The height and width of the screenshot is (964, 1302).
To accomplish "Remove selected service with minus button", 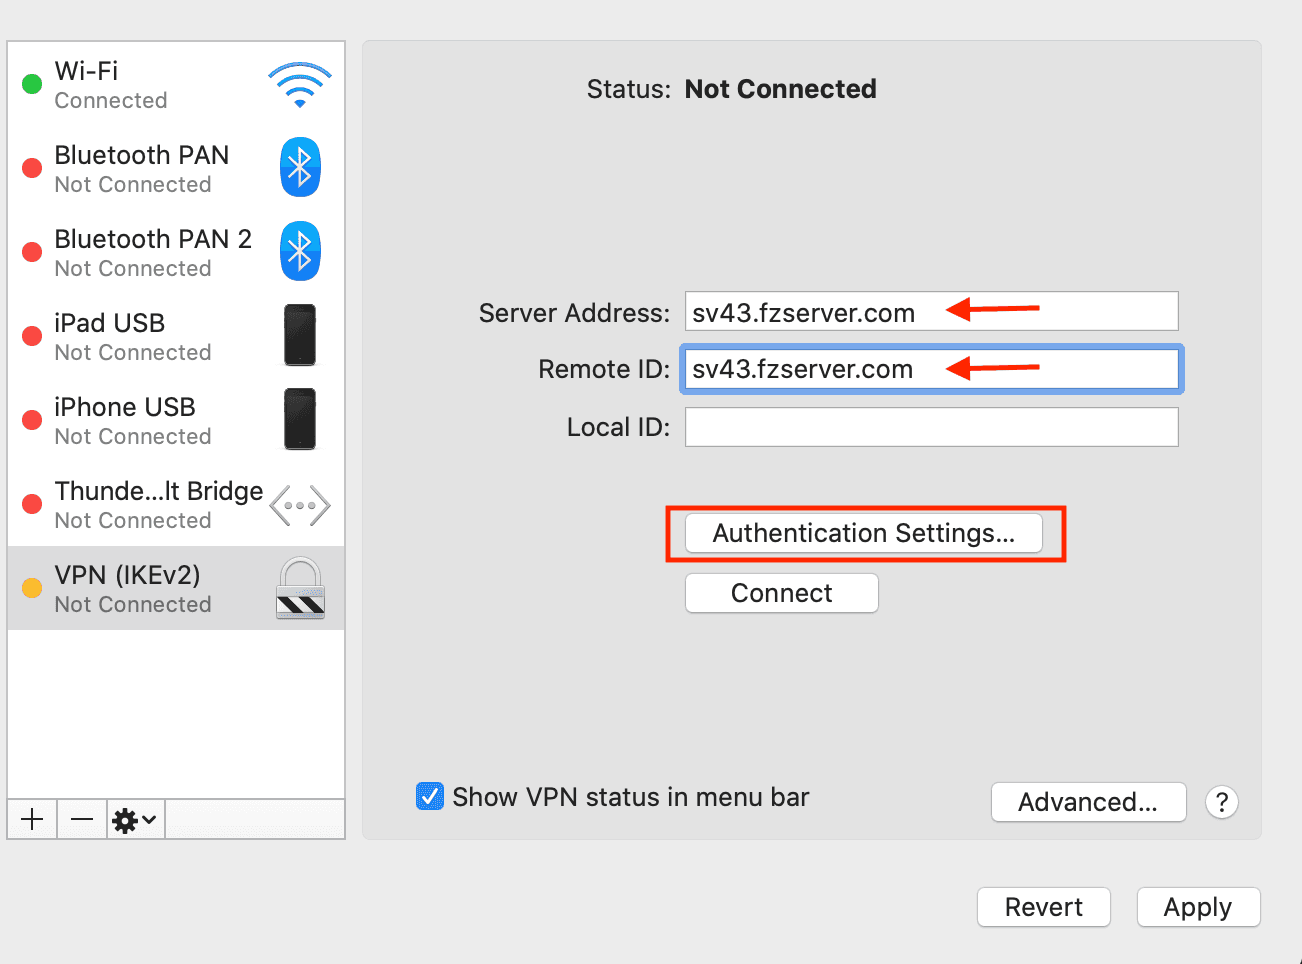I will click(82, 820).
